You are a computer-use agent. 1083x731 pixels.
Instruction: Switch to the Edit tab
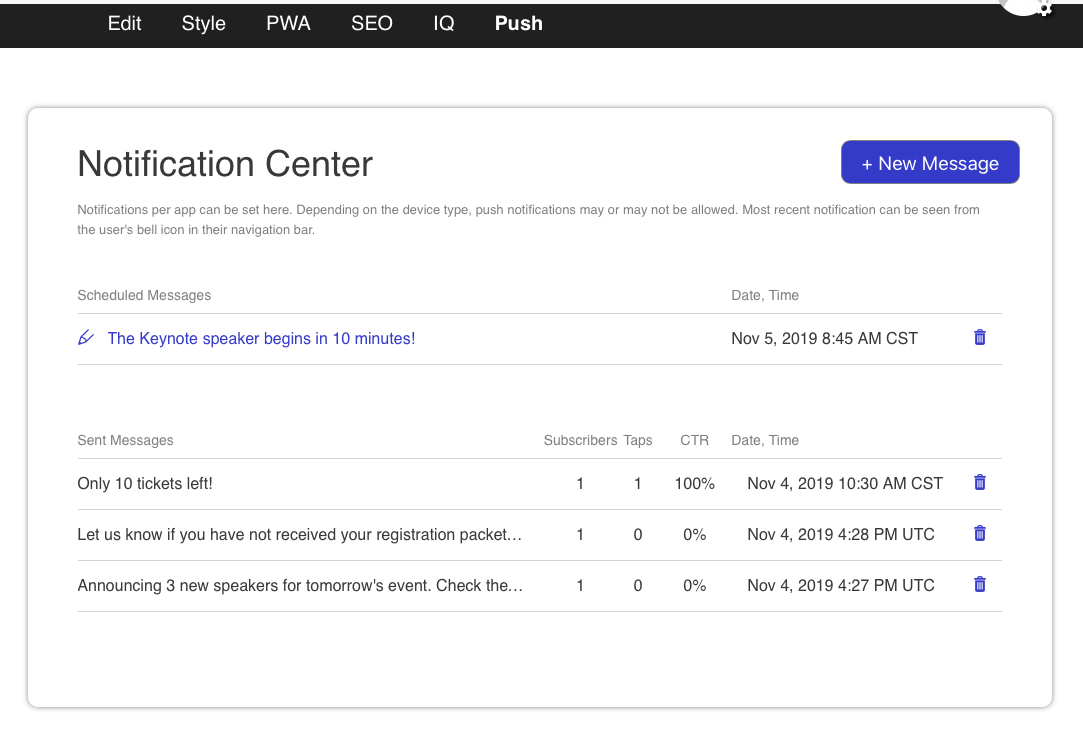(x=124, y=23)
